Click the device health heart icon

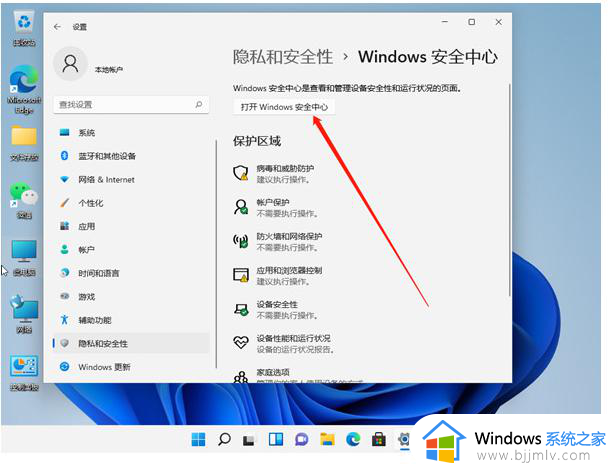(241, 342)
